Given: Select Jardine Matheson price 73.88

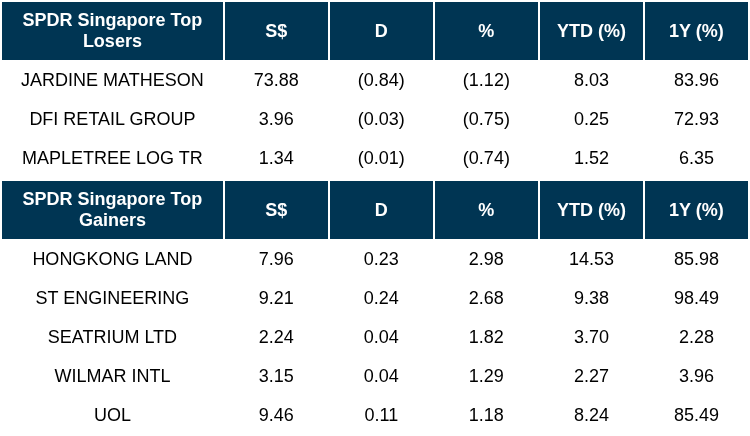Looking at the screenshot, I should coord(277,80).
